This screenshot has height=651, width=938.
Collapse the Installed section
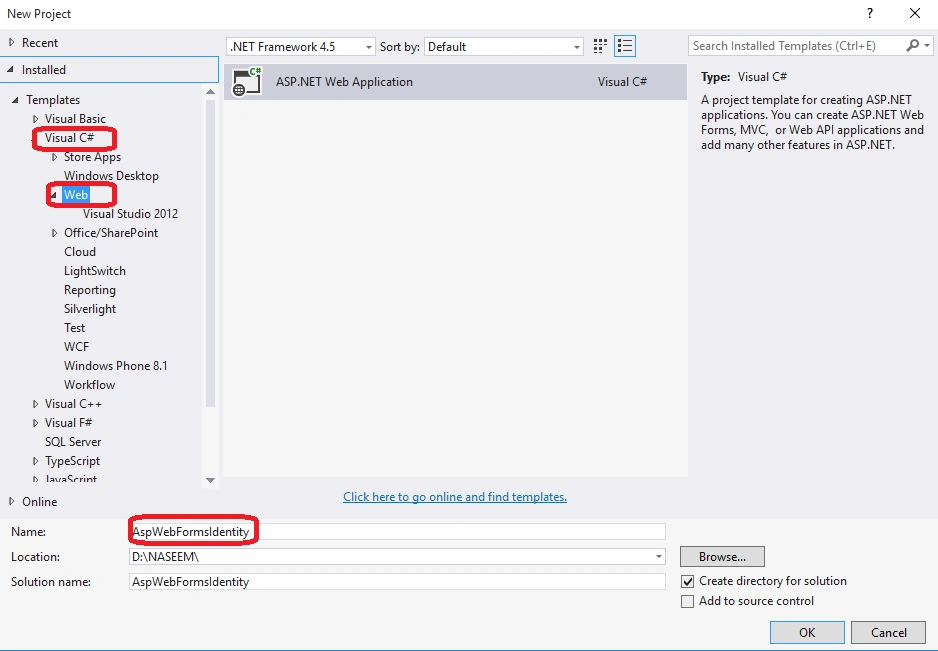[10, 69]
